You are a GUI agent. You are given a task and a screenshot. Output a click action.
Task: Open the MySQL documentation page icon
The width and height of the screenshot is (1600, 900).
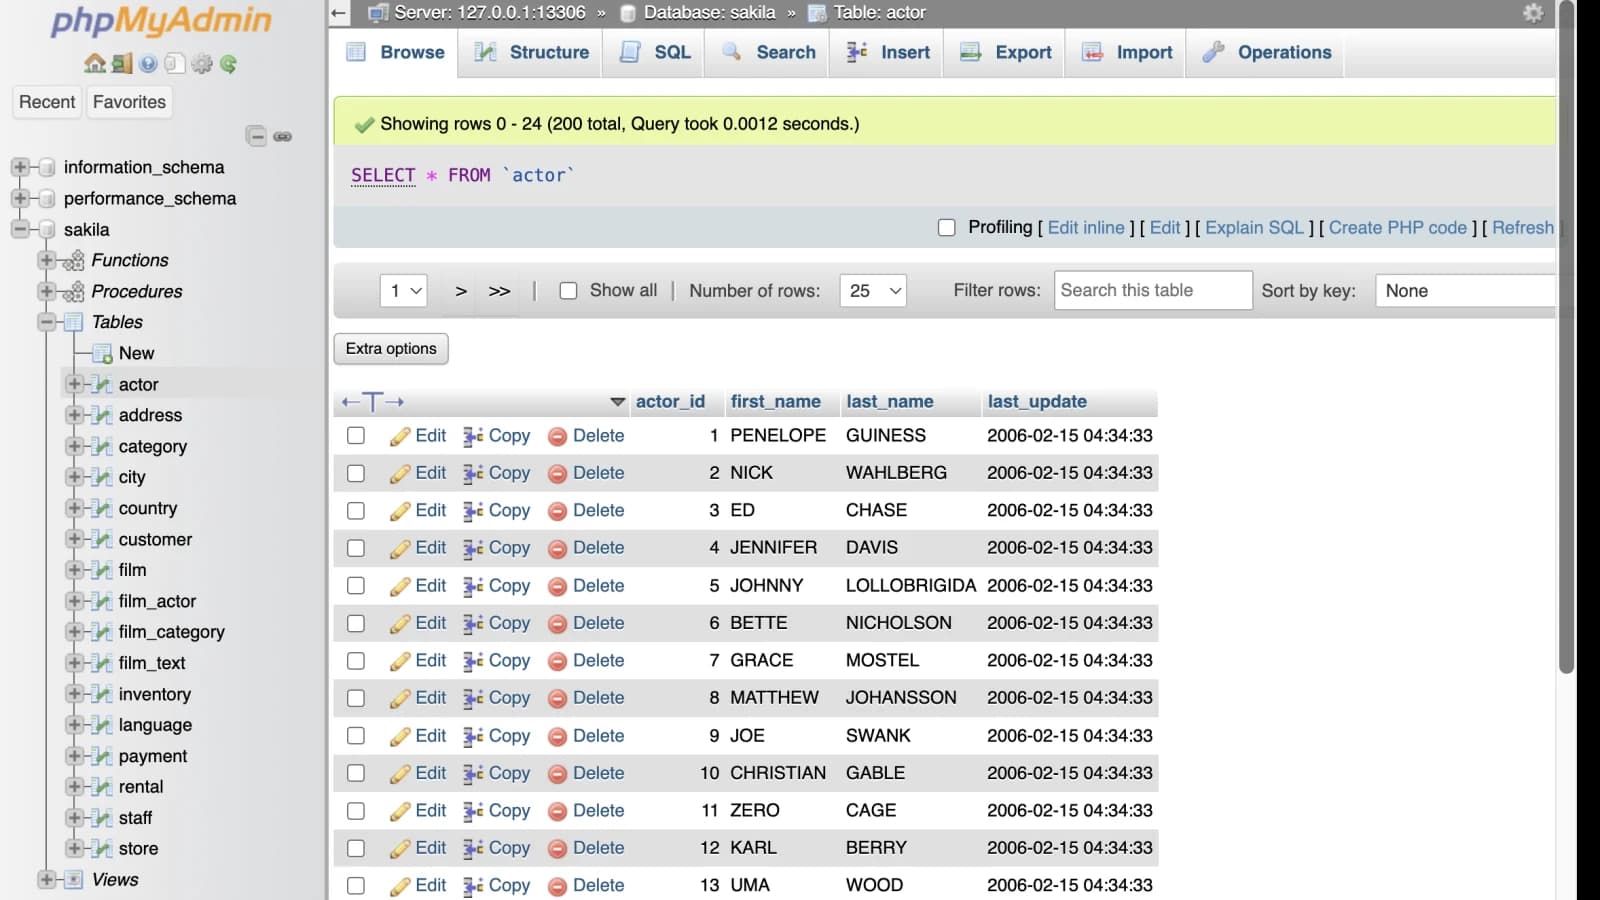[x=175, y=64]
